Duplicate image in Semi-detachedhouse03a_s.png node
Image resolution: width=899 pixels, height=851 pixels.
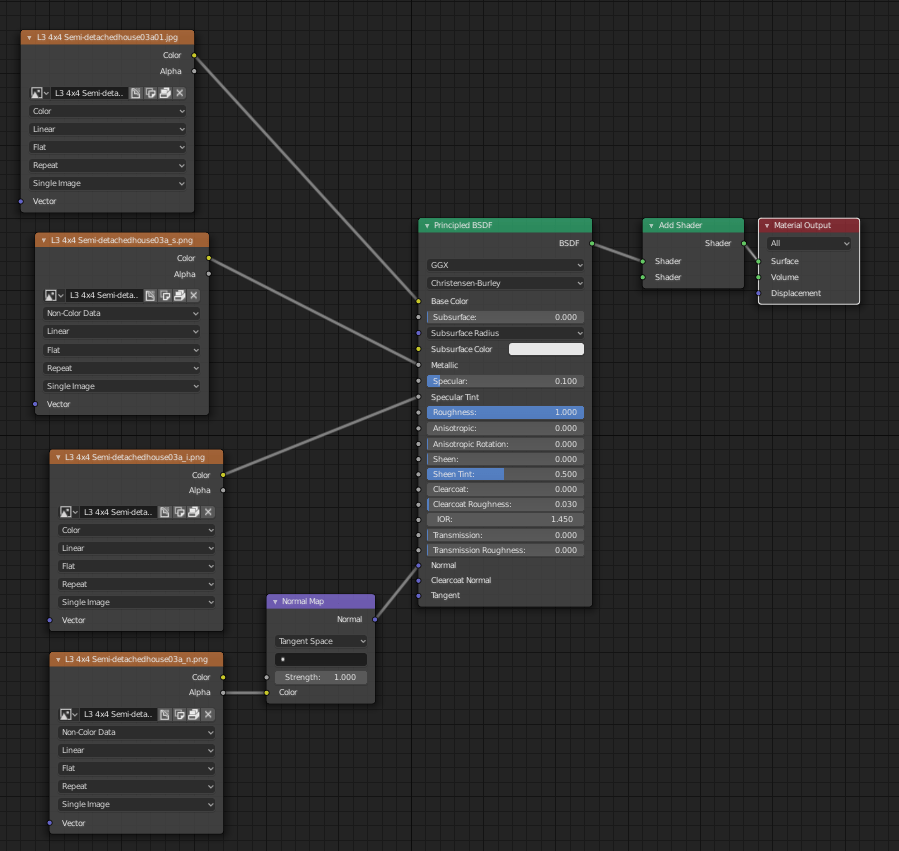point(165,295)
